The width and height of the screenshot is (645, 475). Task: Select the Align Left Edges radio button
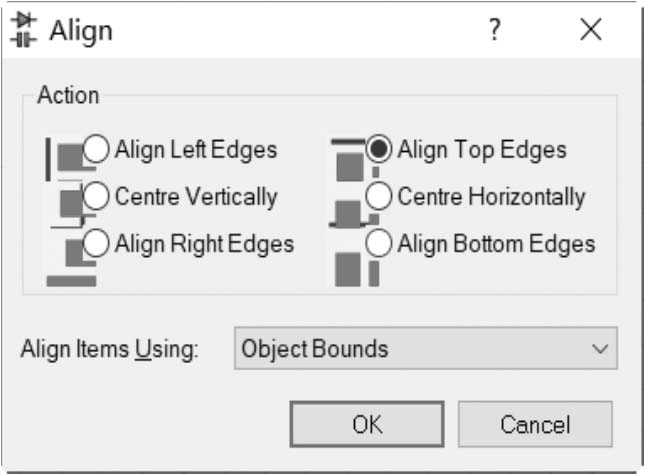pos(97,150)
